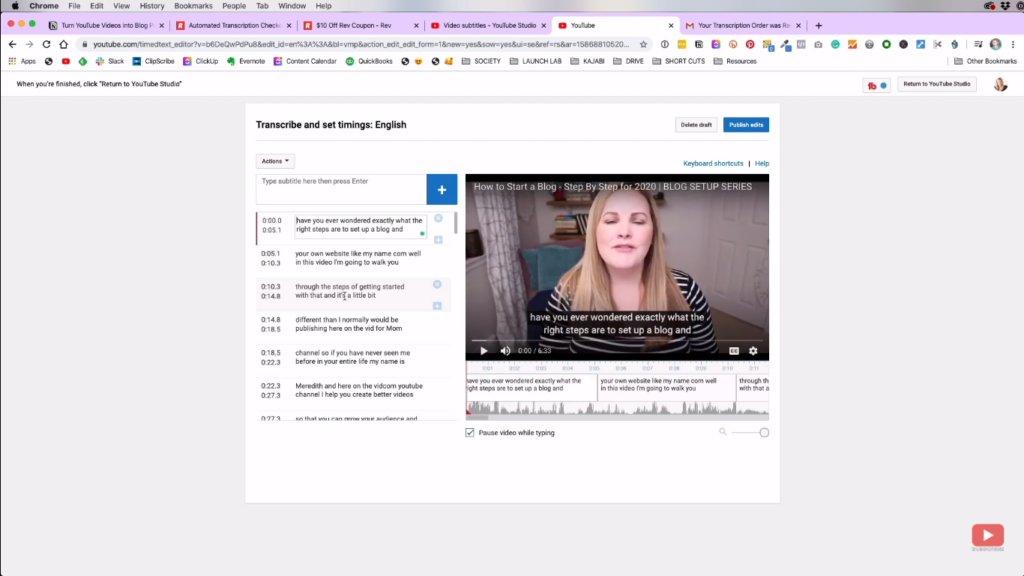Open Keyboard shortcuts link
Screen dimensions: 1024x576
[713, 163]
